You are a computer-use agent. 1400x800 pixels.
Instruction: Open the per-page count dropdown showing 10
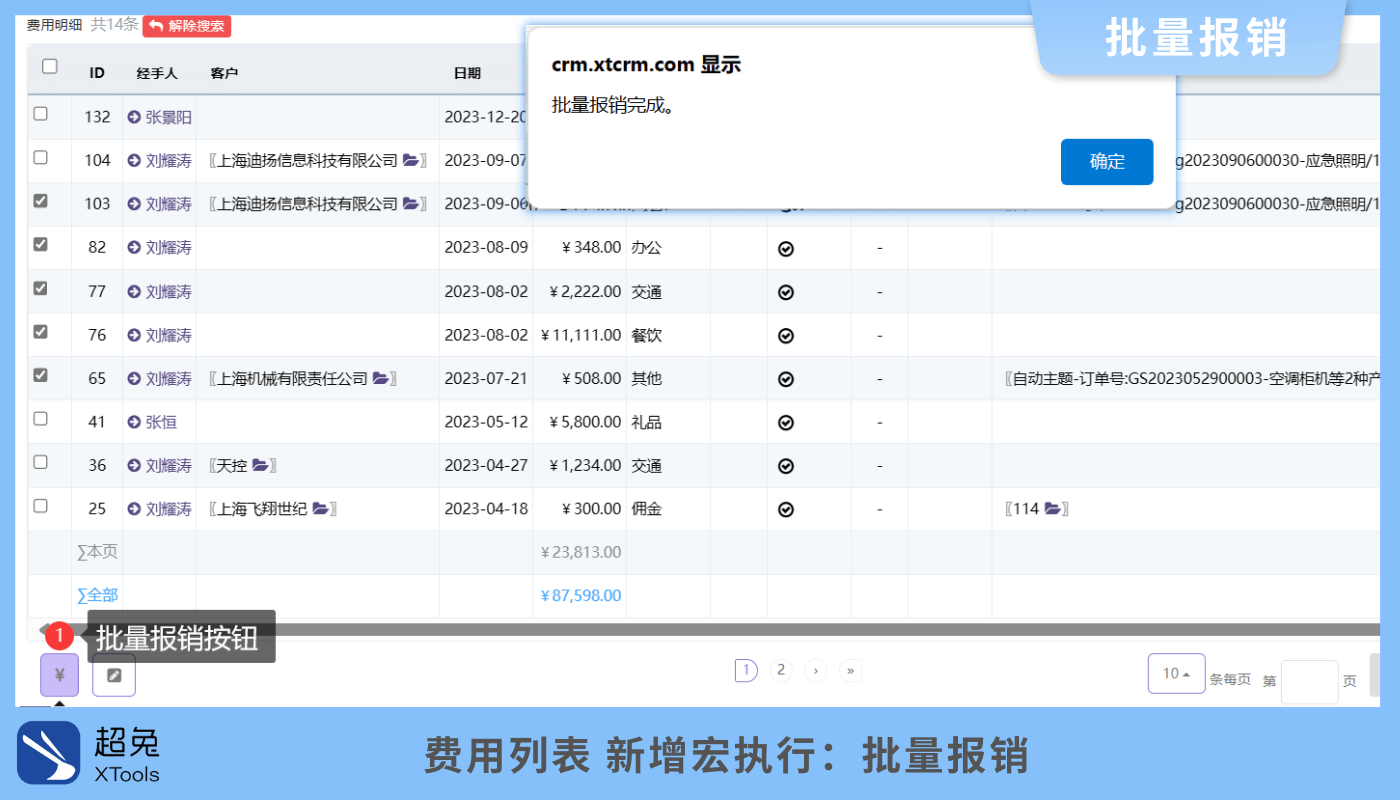pos(1176,673)
